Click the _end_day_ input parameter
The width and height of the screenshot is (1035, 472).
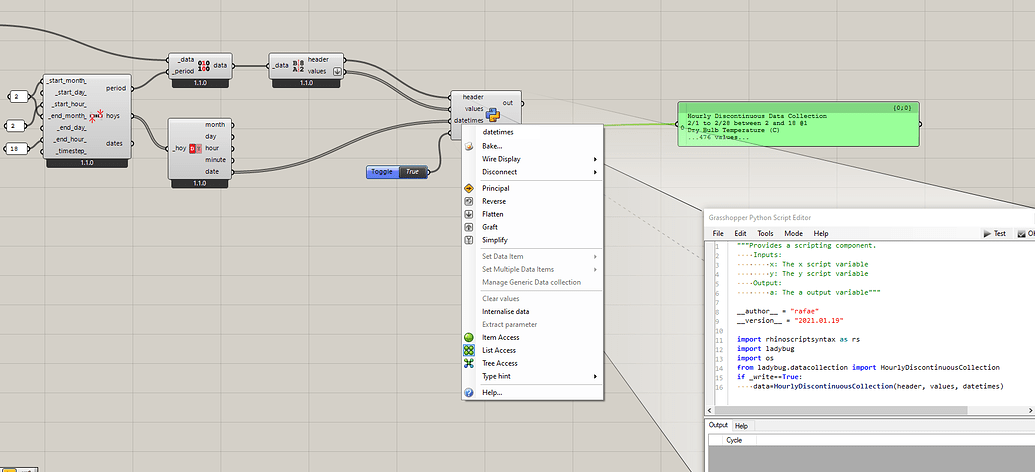click(71, 127)
